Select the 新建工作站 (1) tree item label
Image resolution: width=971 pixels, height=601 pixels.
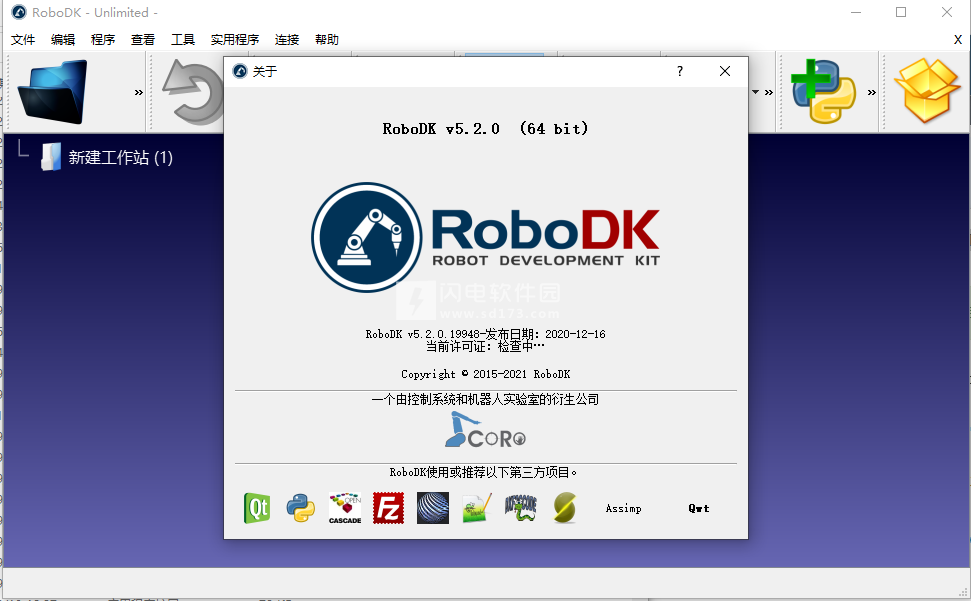pos(121,157)
